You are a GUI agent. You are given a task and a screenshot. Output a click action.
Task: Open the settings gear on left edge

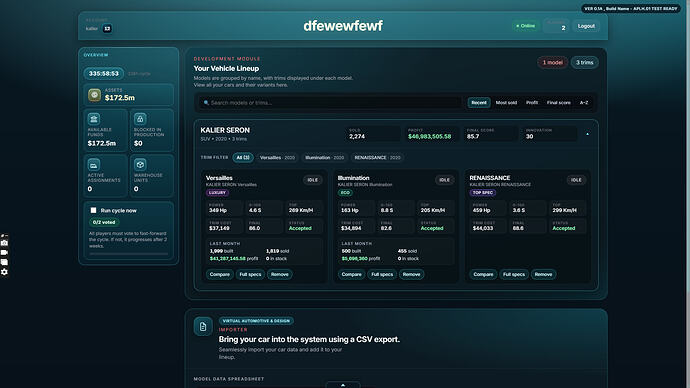4,272
